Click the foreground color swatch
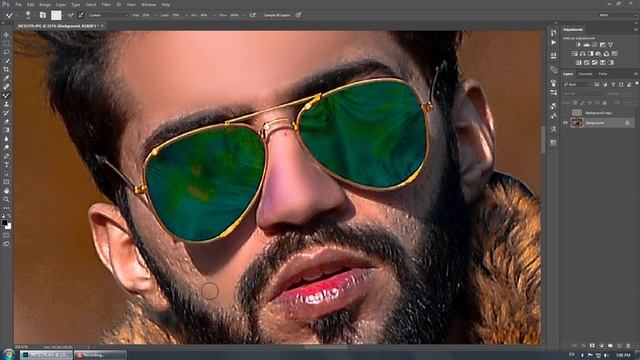Viewport: 640px width, 360px height. coord(4,223)
